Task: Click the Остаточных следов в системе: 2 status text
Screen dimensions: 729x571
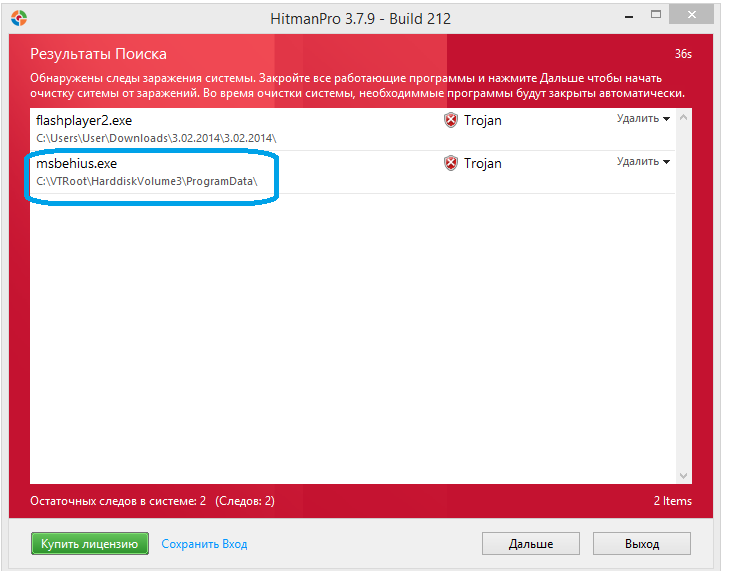Action: 118,501
